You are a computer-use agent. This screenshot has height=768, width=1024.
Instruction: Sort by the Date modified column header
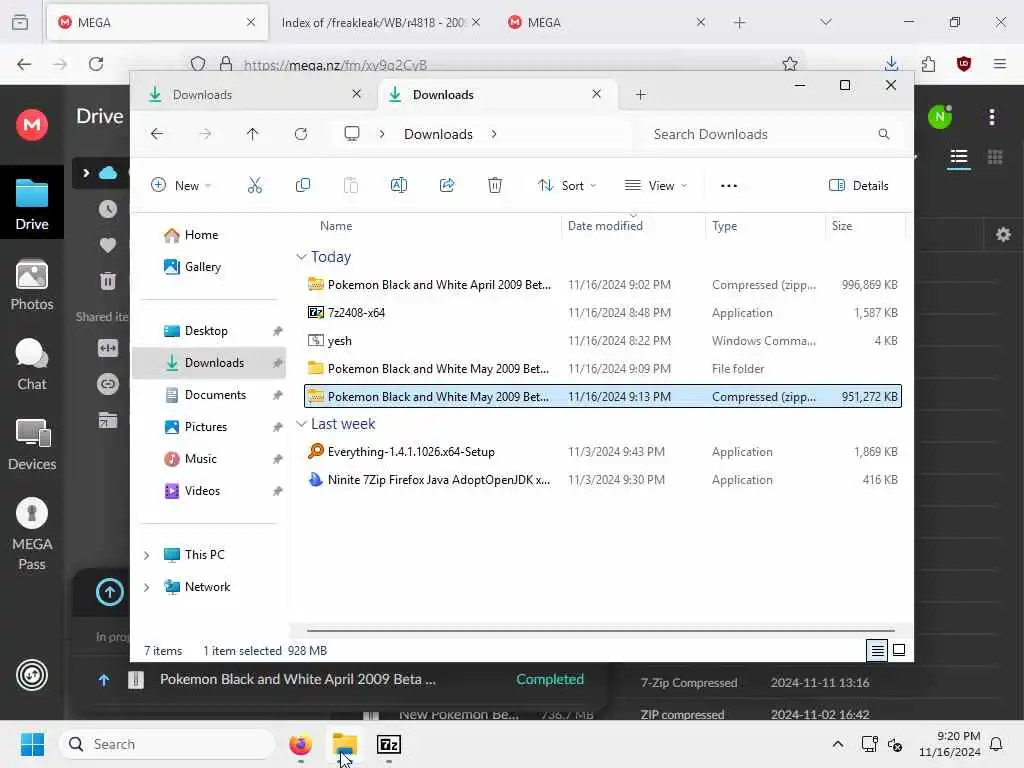605,226
